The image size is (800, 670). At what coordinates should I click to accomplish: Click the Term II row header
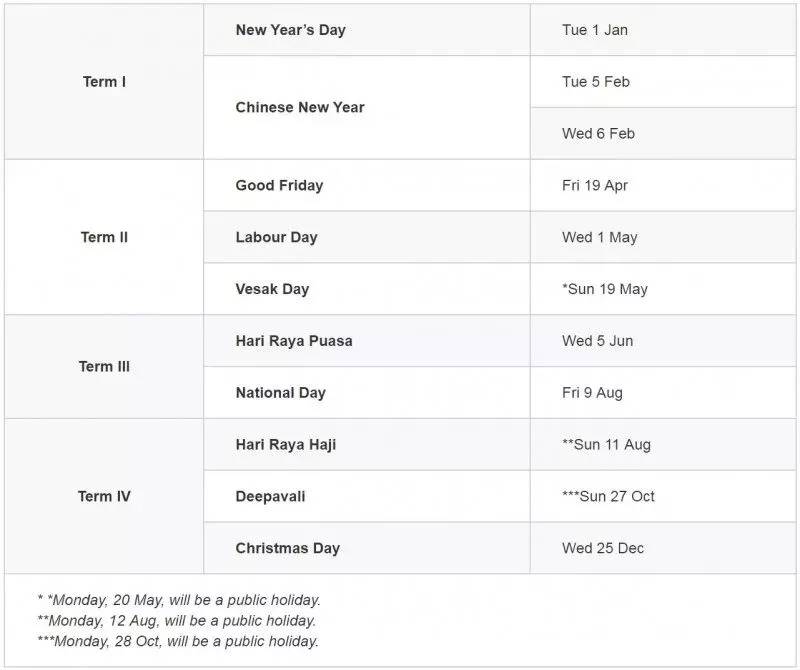(x=104, y=237)
